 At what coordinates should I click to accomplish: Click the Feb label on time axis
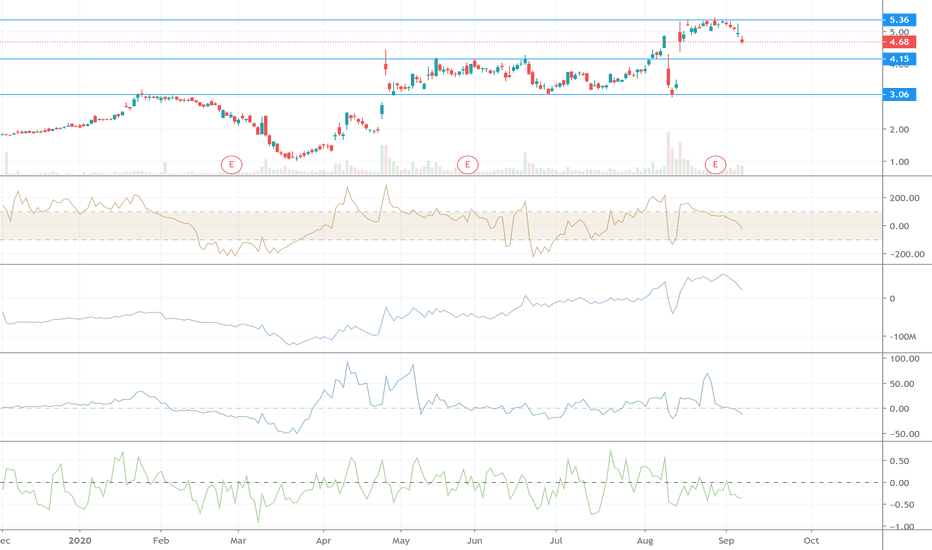pyautogui.click(x=161, y=540)
